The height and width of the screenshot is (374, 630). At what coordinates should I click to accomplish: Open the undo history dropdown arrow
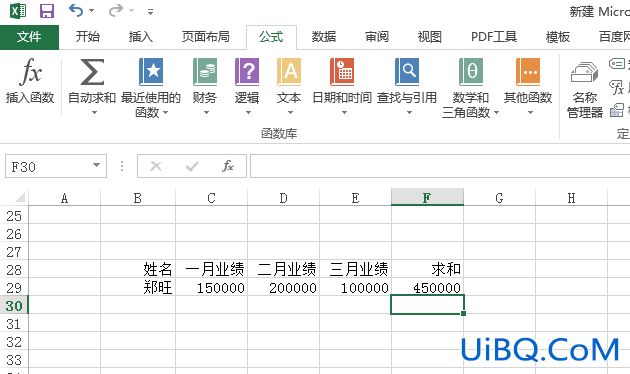tap(92, 10)
